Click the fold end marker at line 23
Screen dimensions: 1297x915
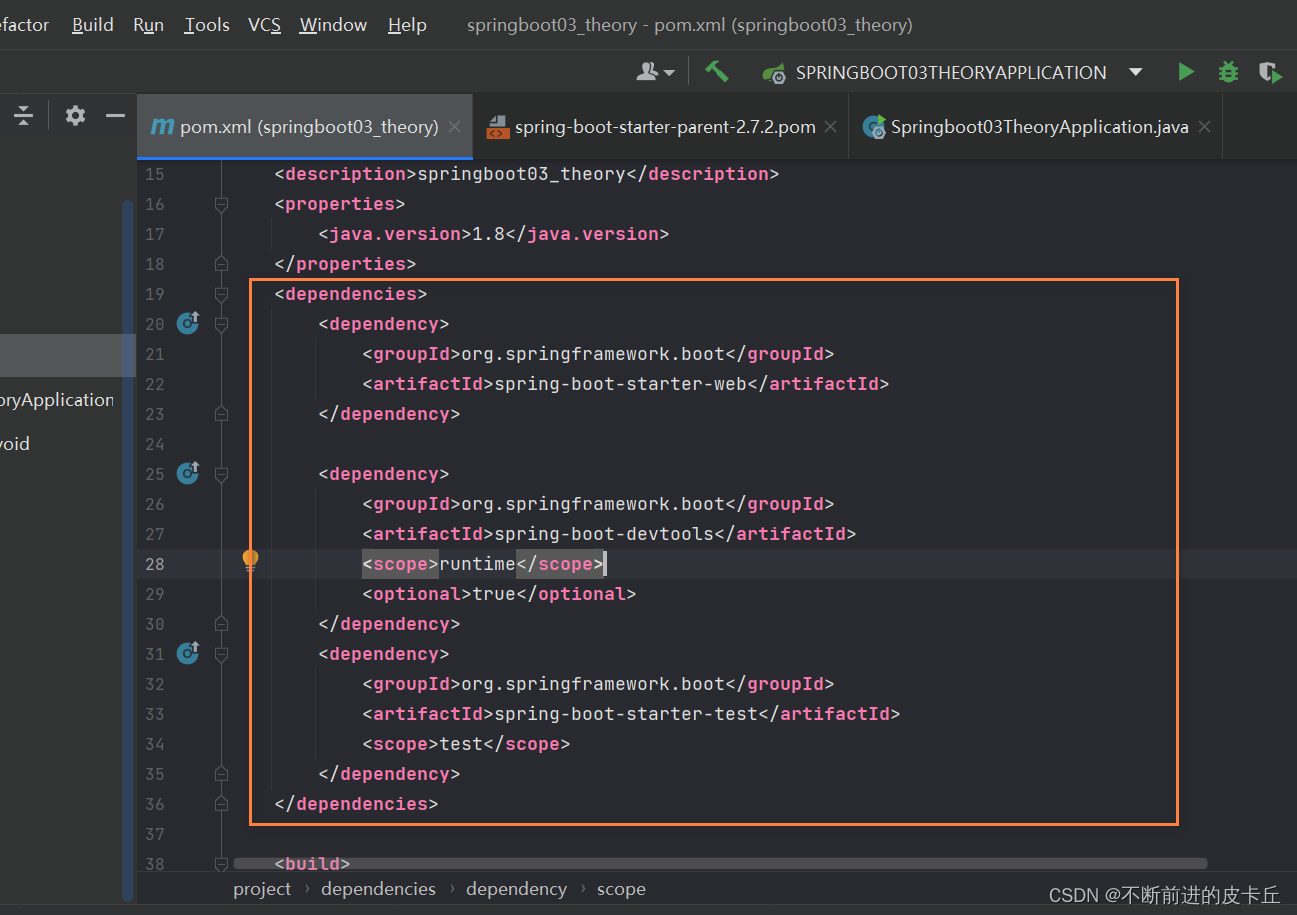221,414
